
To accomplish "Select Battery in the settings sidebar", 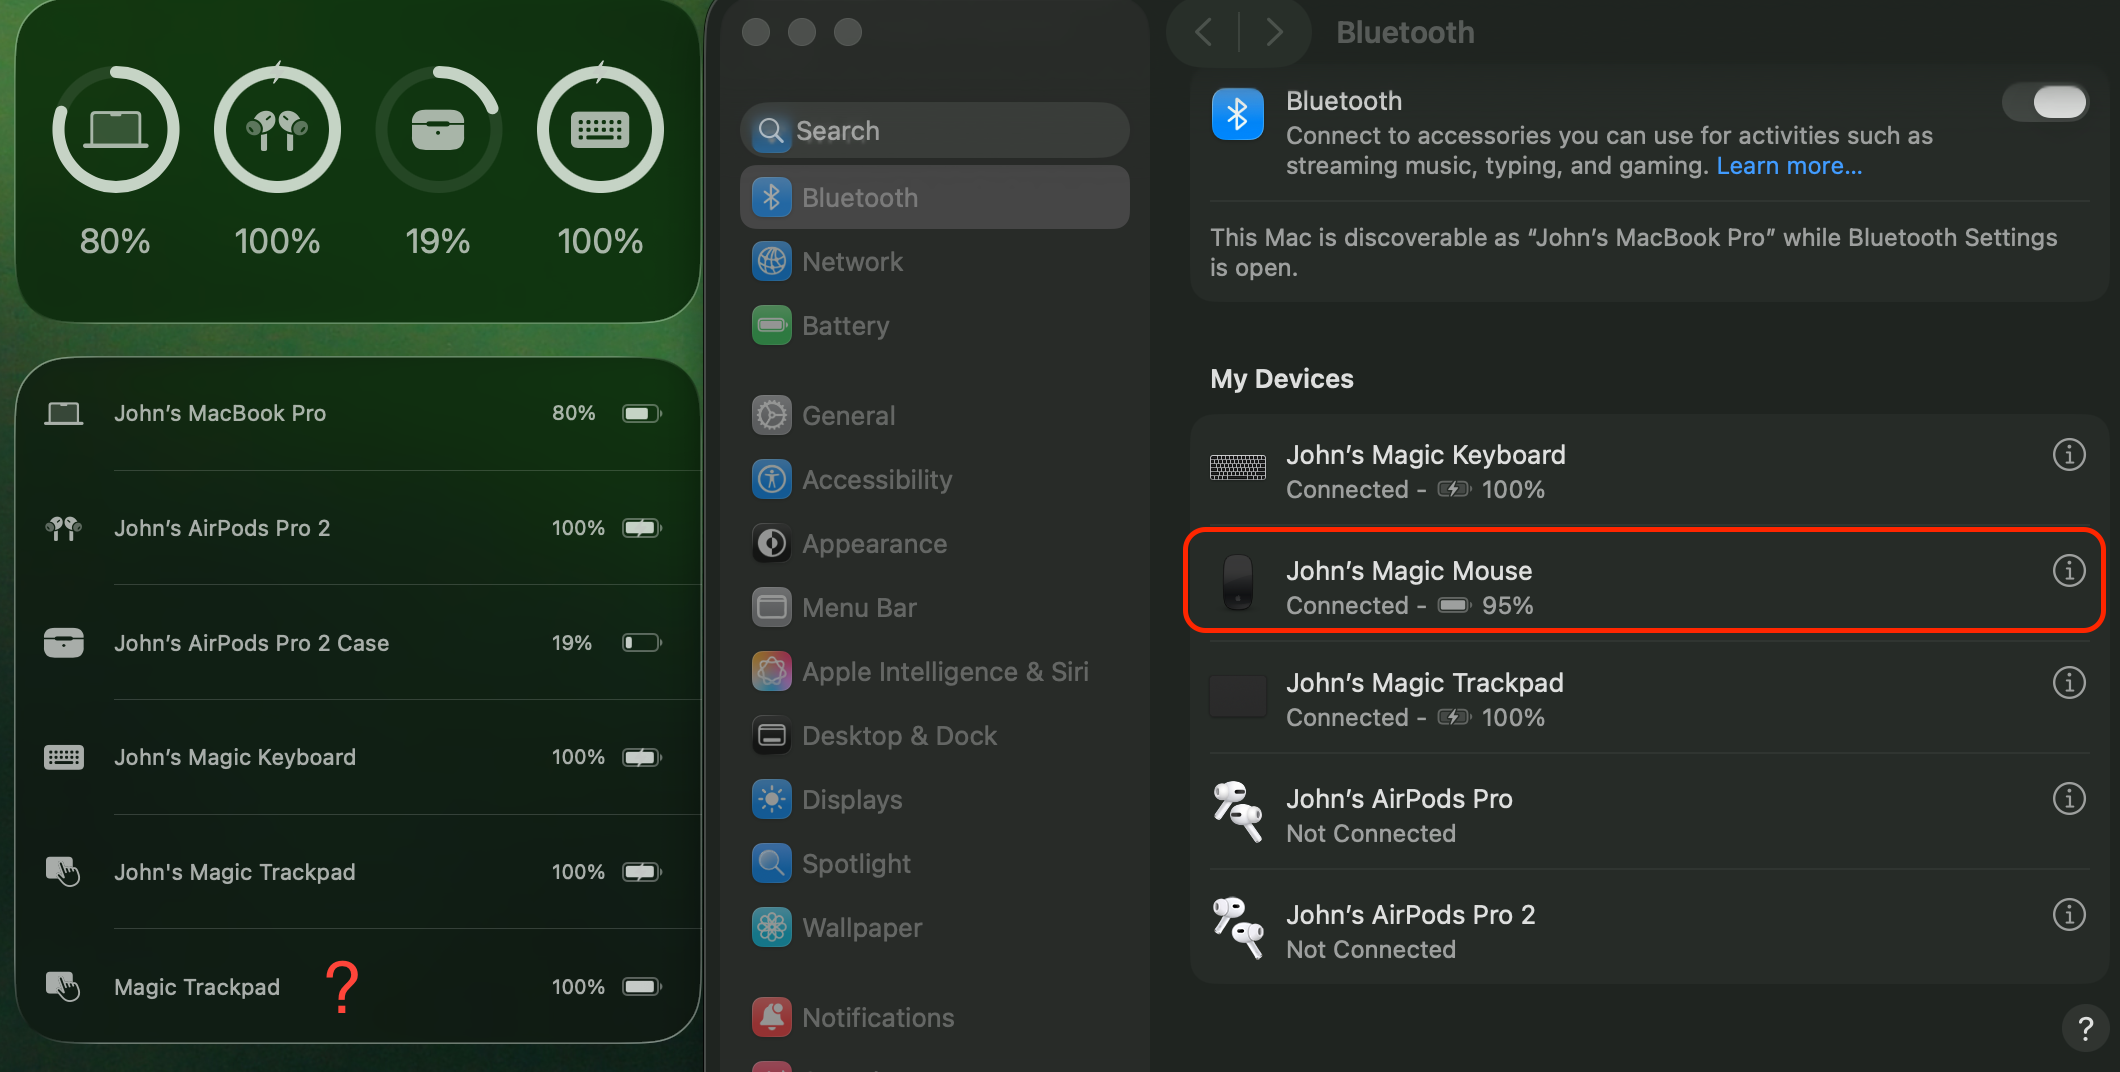I will click(935, 325).
